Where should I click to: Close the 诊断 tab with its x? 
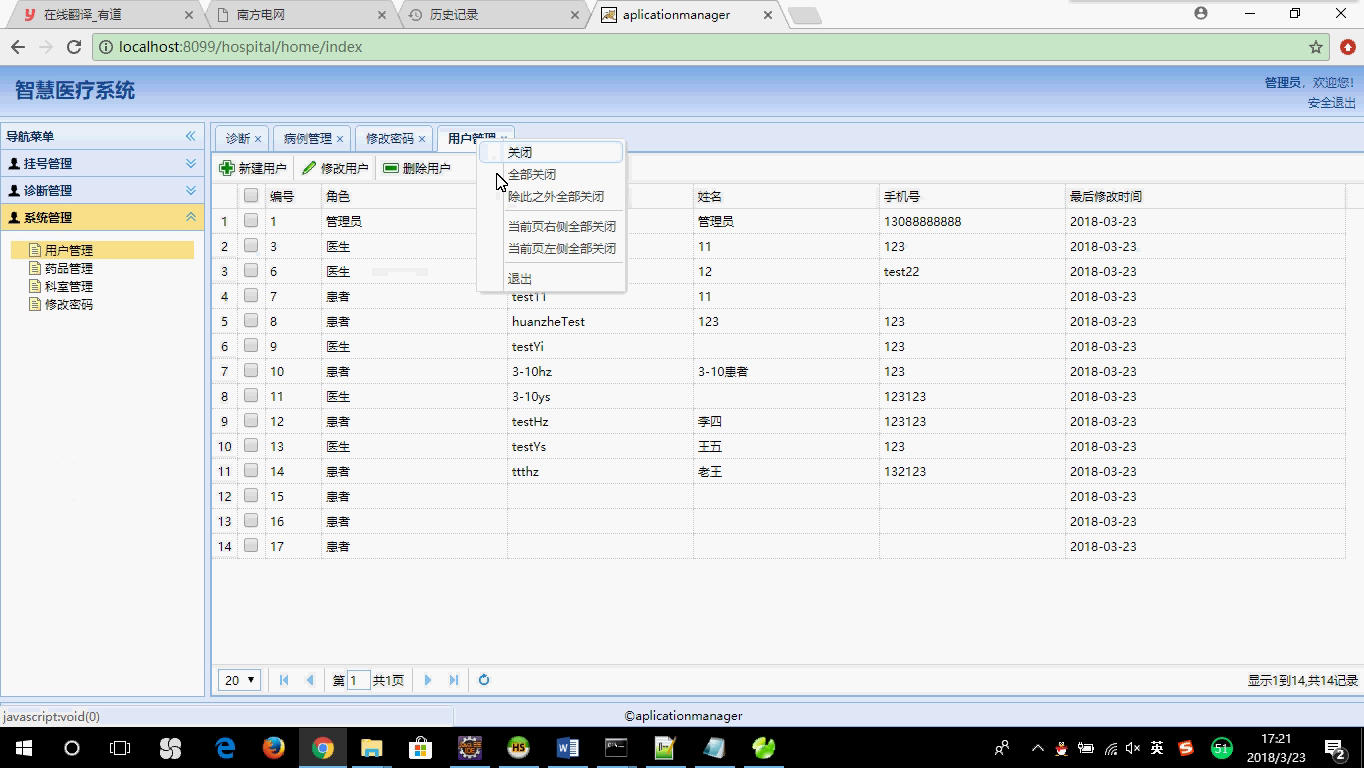tap(258, 139)
